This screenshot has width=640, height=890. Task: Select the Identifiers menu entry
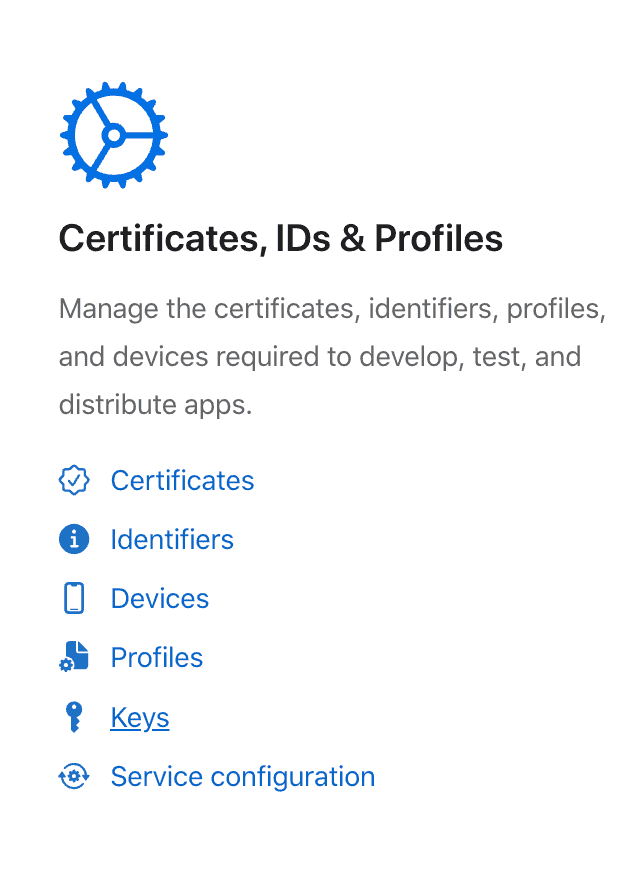pos(172,539)
